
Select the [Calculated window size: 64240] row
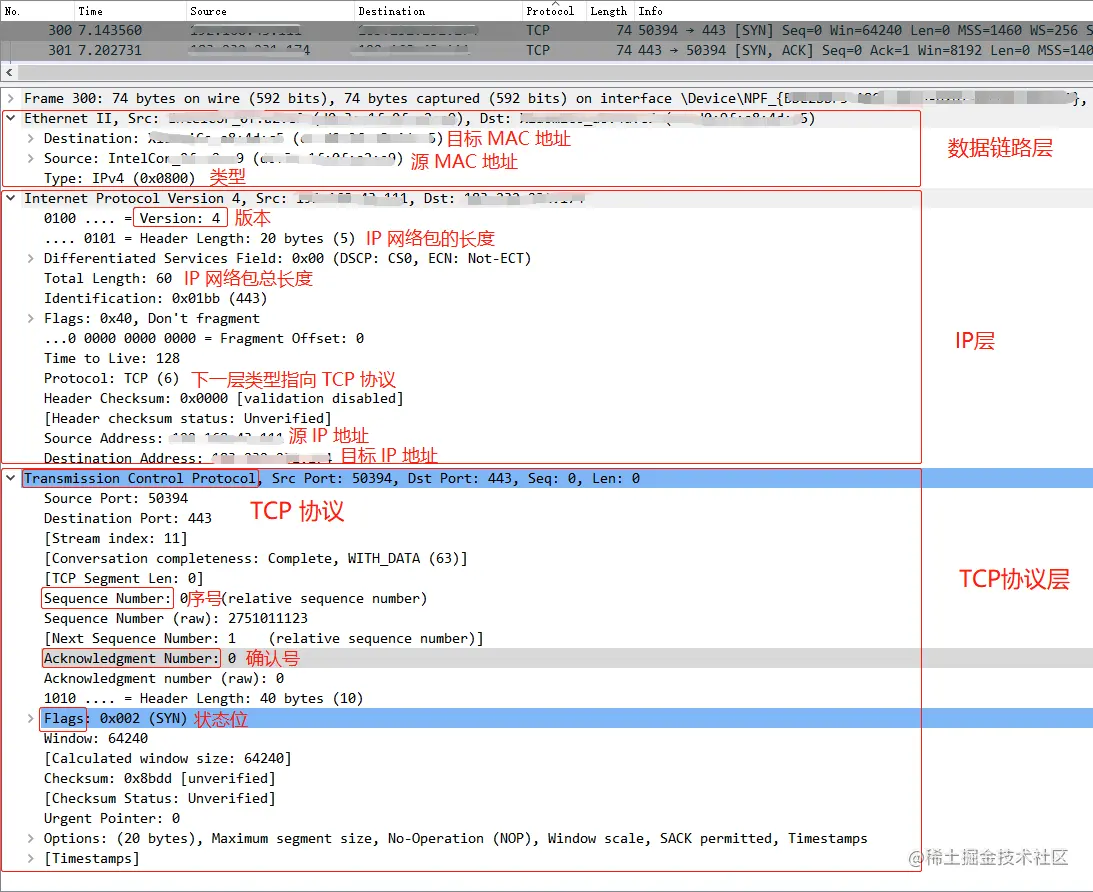click(x=167, y=758)
